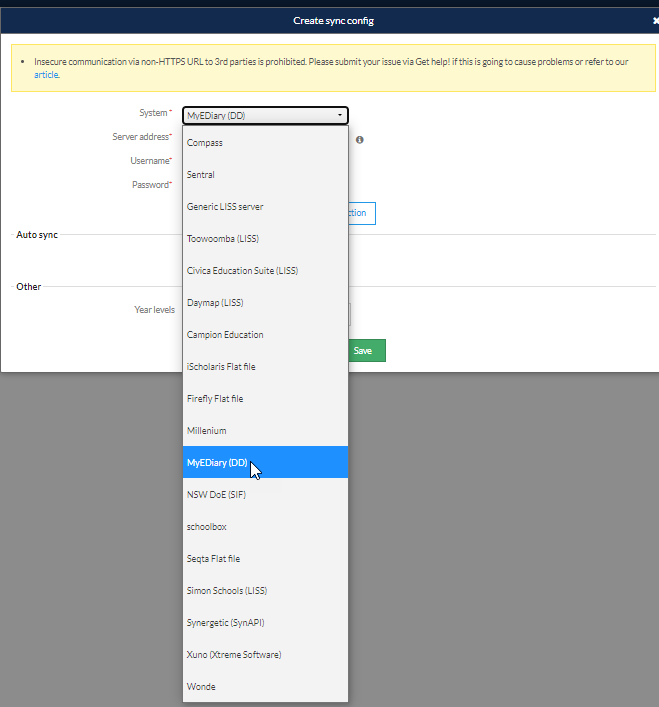Click the Year levels label

(x=155, y=310)
